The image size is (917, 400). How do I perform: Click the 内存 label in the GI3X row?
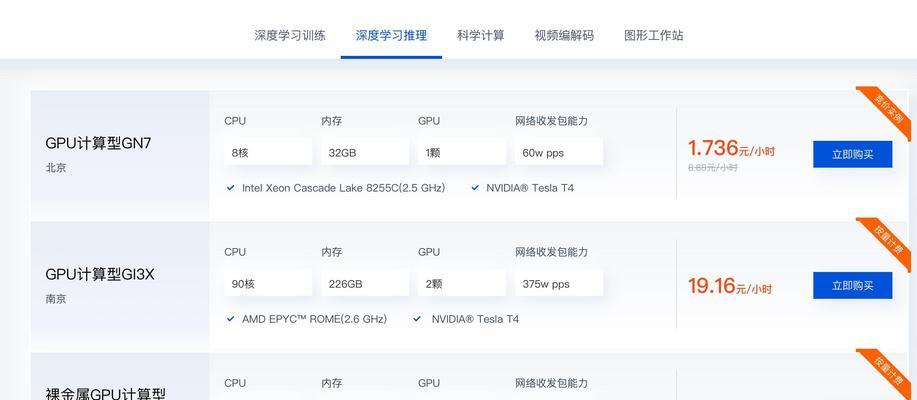[x=332, y=252]
